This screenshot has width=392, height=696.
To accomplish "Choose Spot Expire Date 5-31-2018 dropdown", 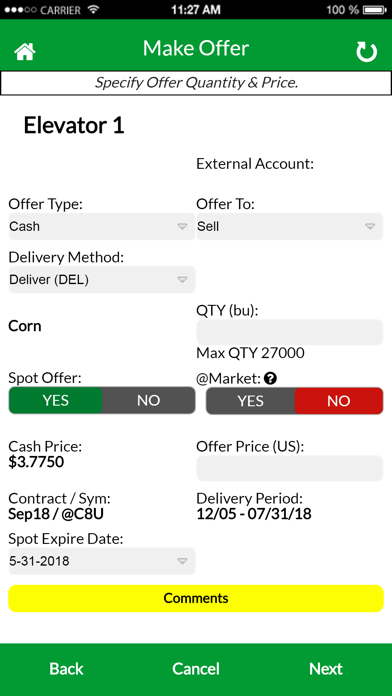I will [x=102, y=561].
